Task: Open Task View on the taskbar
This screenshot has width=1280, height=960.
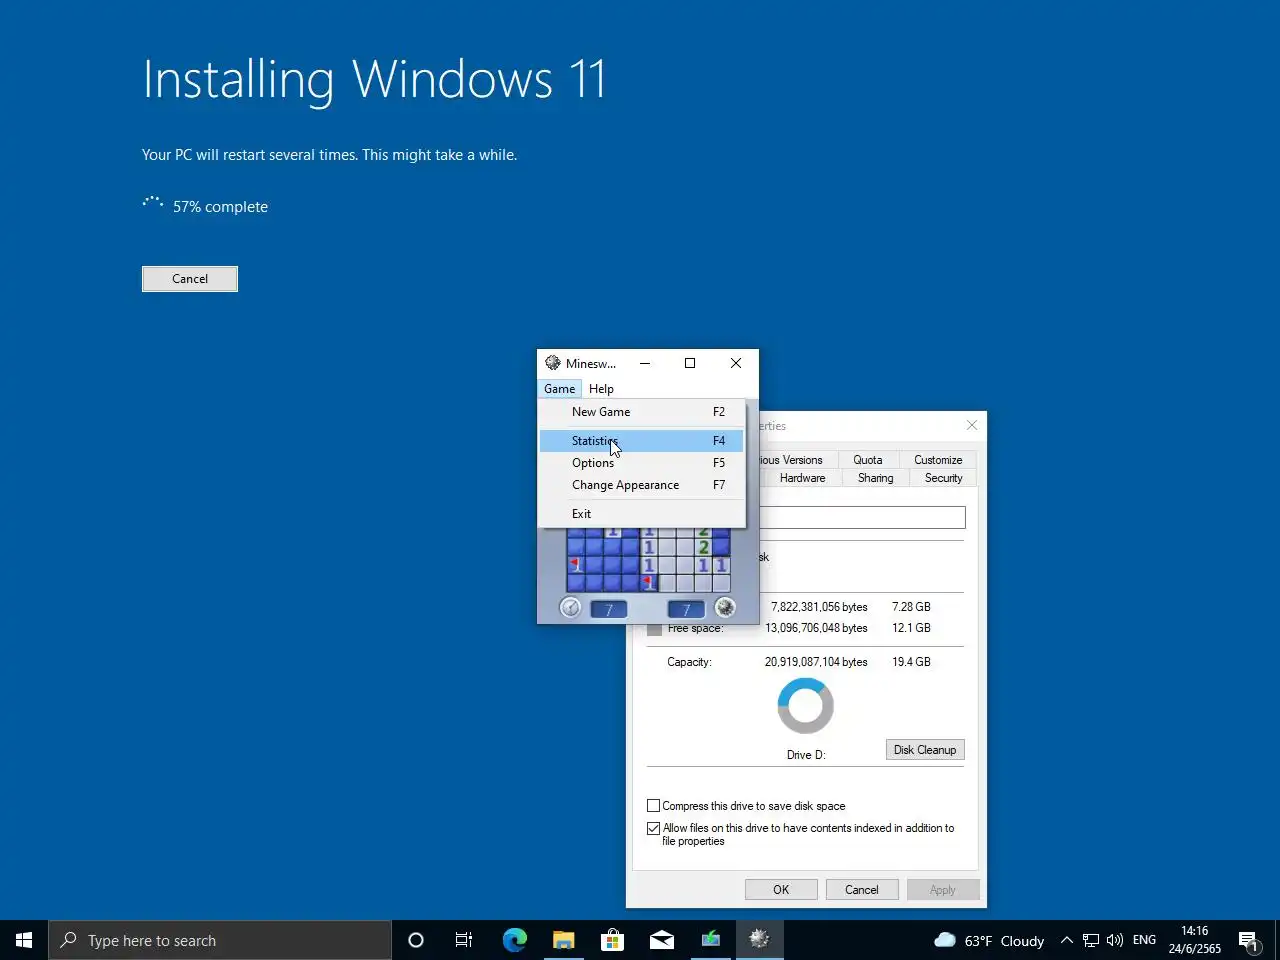Action: tap(464, 940)
